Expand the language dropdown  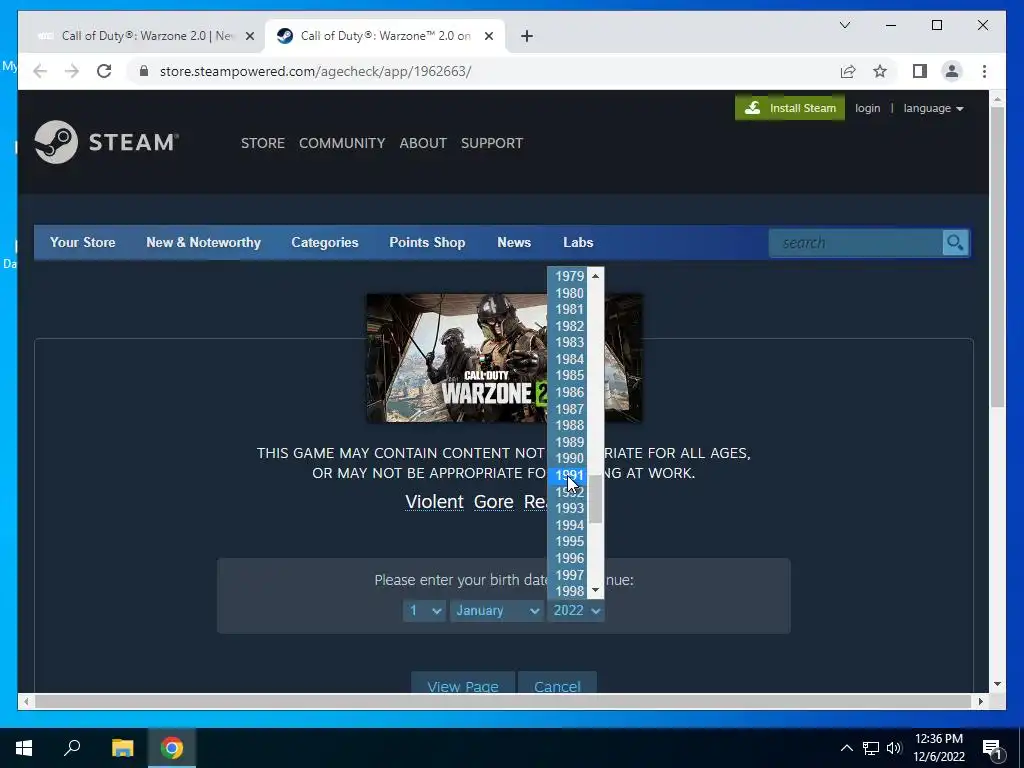pos(933,108)
